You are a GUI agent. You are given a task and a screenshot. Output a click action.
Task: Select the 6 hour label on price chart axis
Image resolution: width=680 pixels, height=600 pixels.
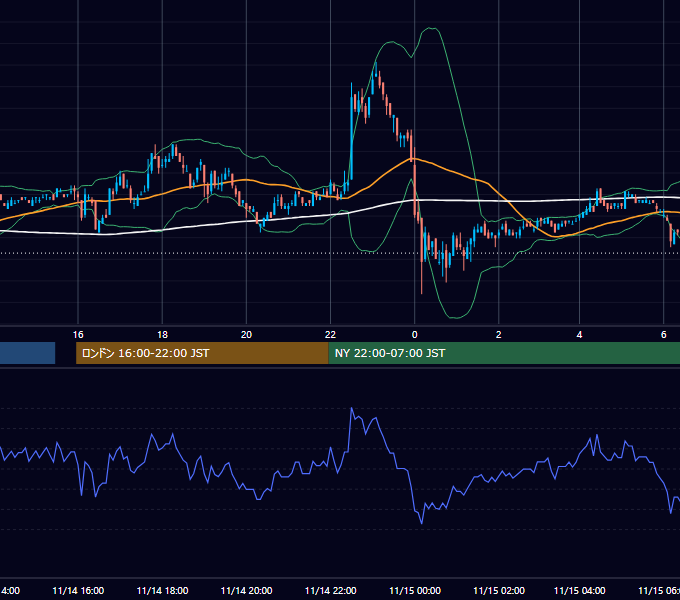point(664,335)
